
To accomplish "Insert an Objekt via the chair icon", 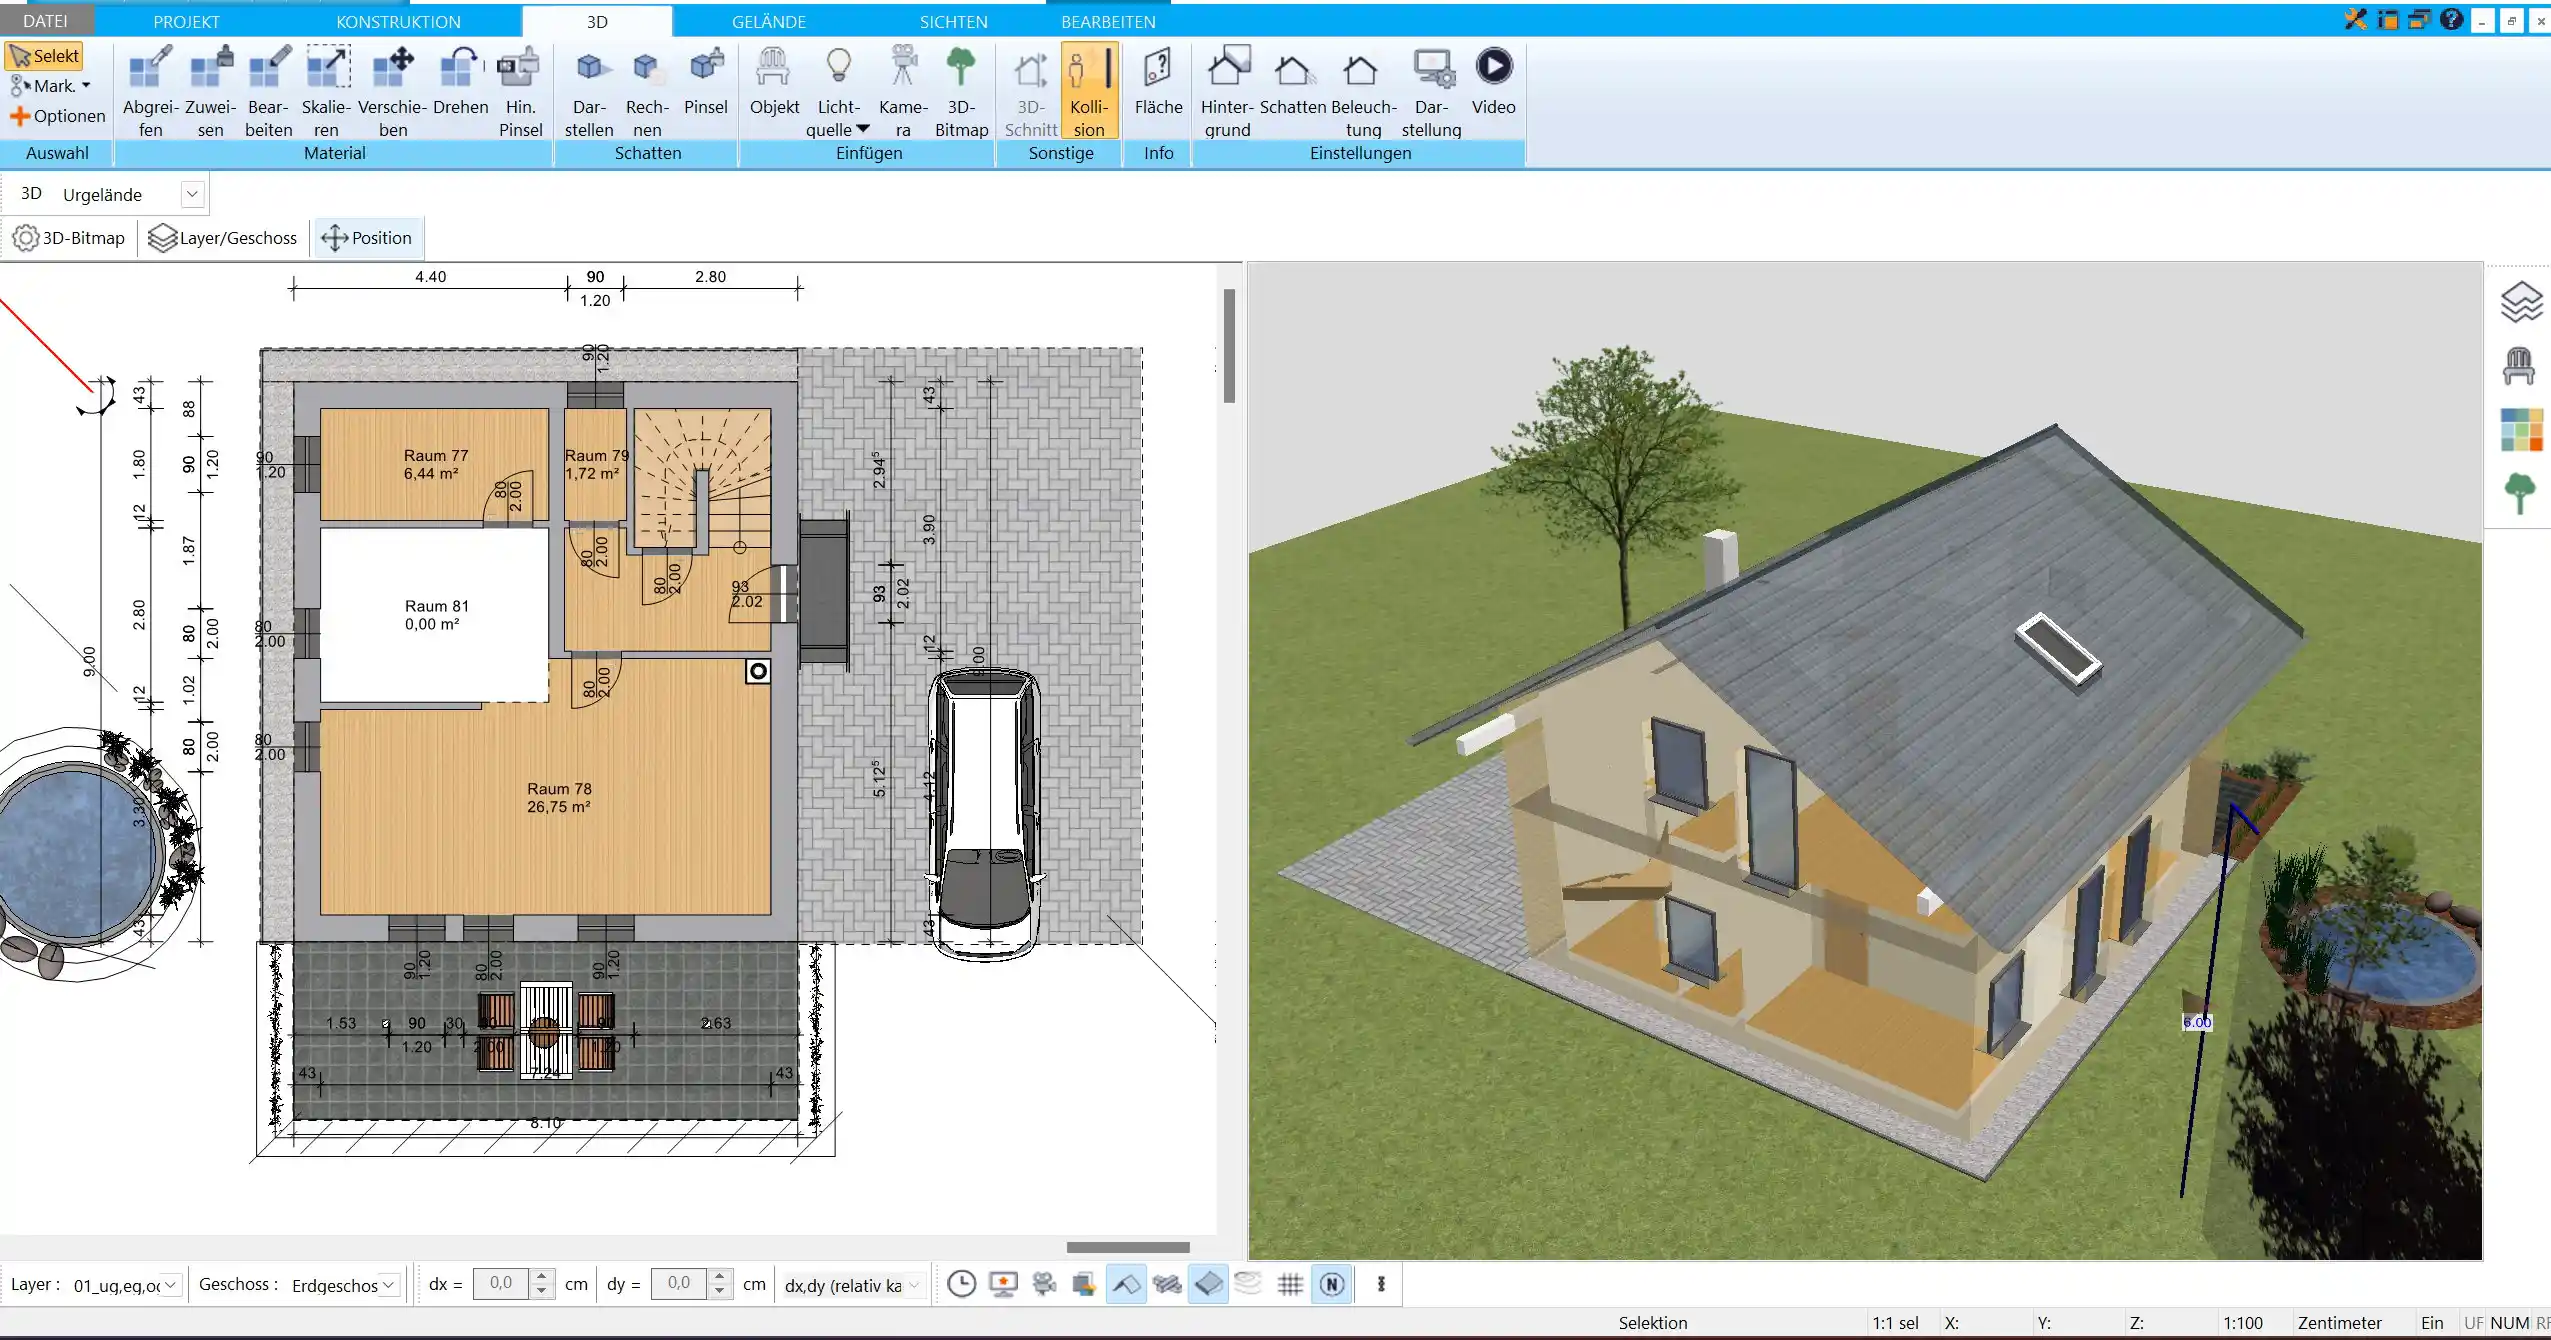I will click(x=774, y=82).
